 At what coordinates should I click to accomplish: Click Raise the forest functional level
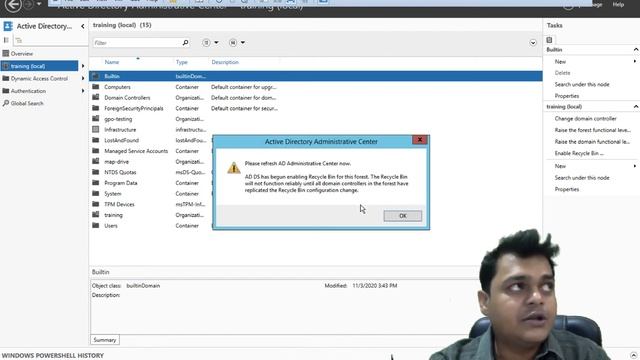[x=592, y=130]
